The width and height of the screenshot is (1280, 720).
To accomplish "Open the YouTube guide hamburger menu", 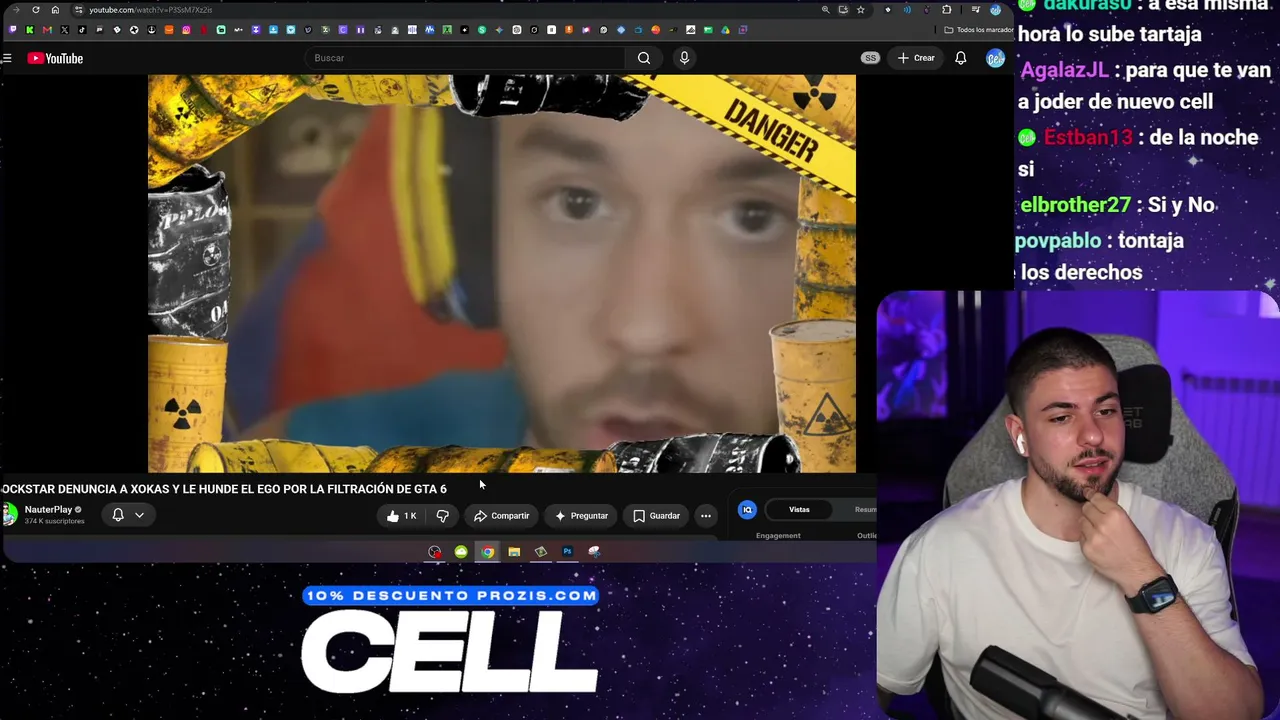I will 6,58.
